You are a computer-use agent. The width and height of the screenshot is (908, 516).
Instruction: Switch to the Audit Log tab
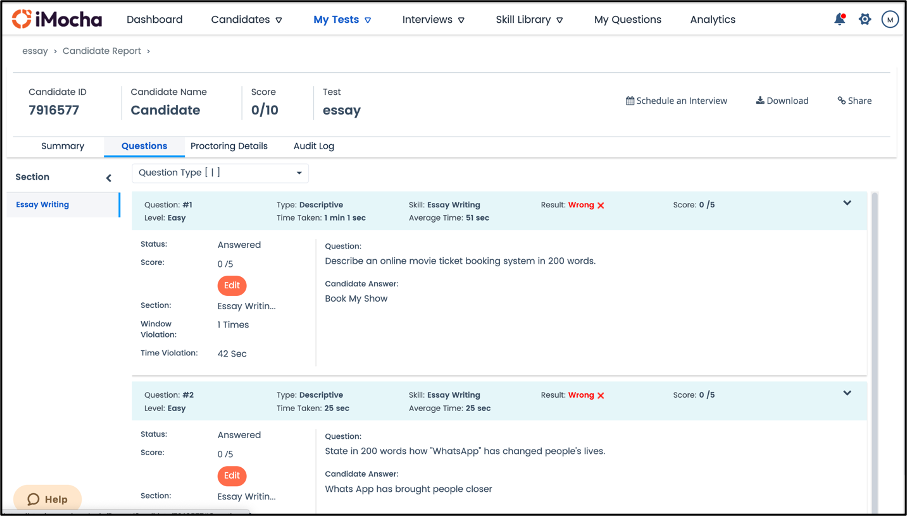(x=314, y=146)
